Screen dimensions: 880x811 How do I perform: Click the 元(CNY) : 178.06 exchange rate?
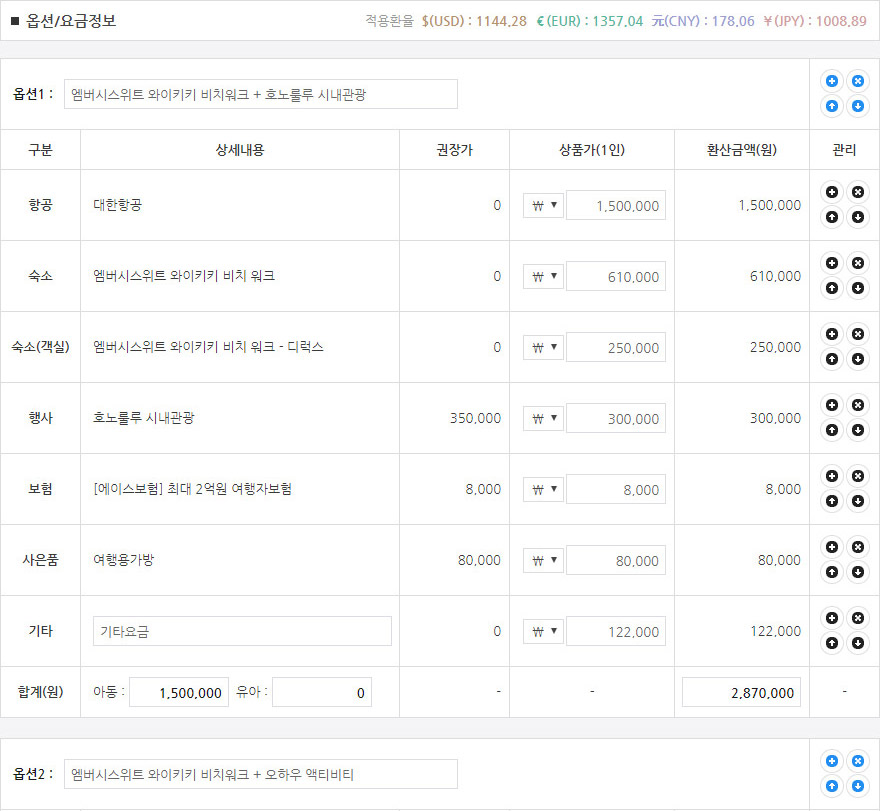pyautogui.click(x=703, y=21)
